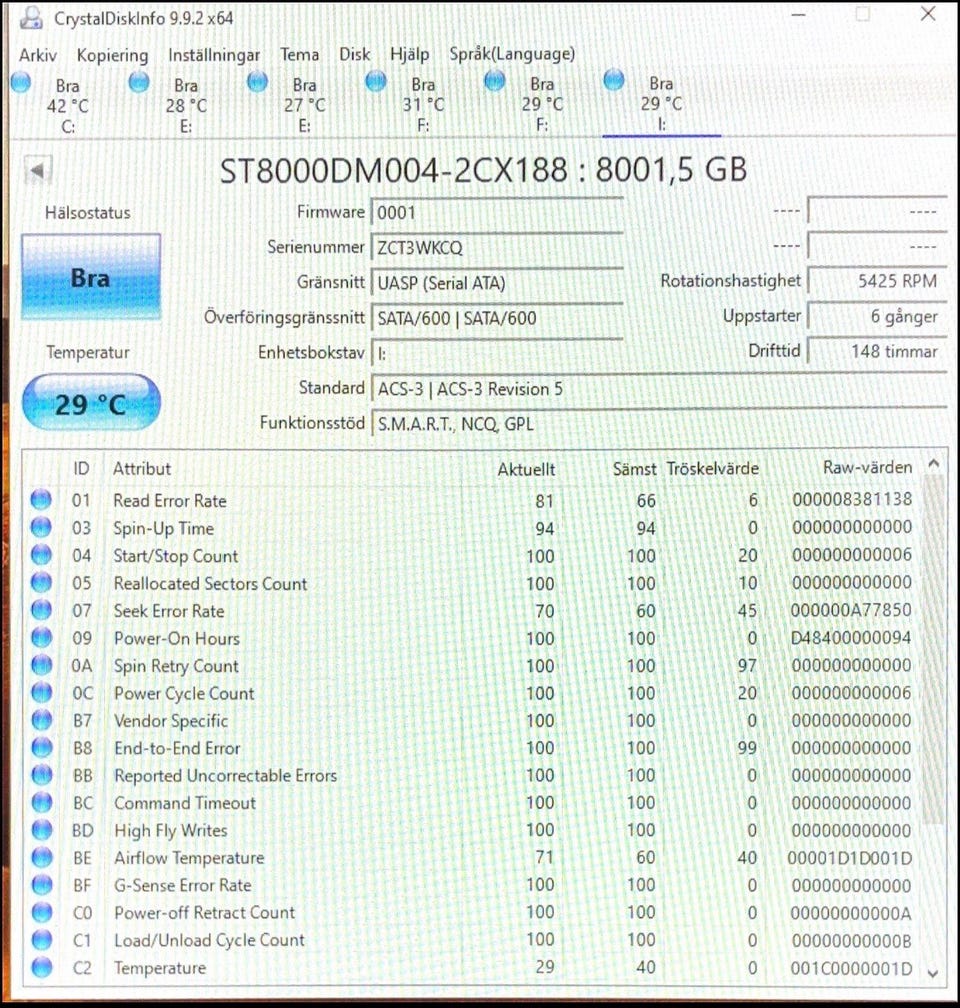The image size is (960, 1008).
Task: Click the C2 Temperature row status orb
Action: pos(41,967)
